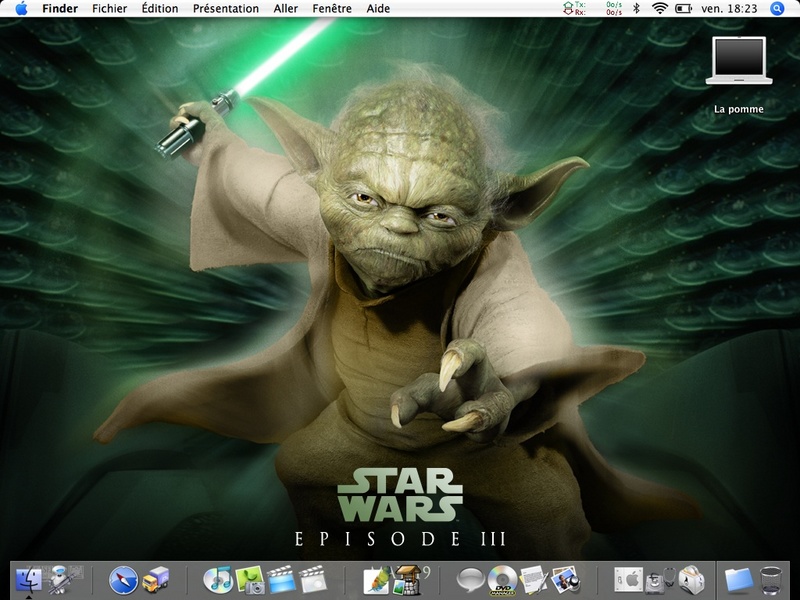Open the Aide menu
This screenshot has height=600, width=800.
(378, 9)
